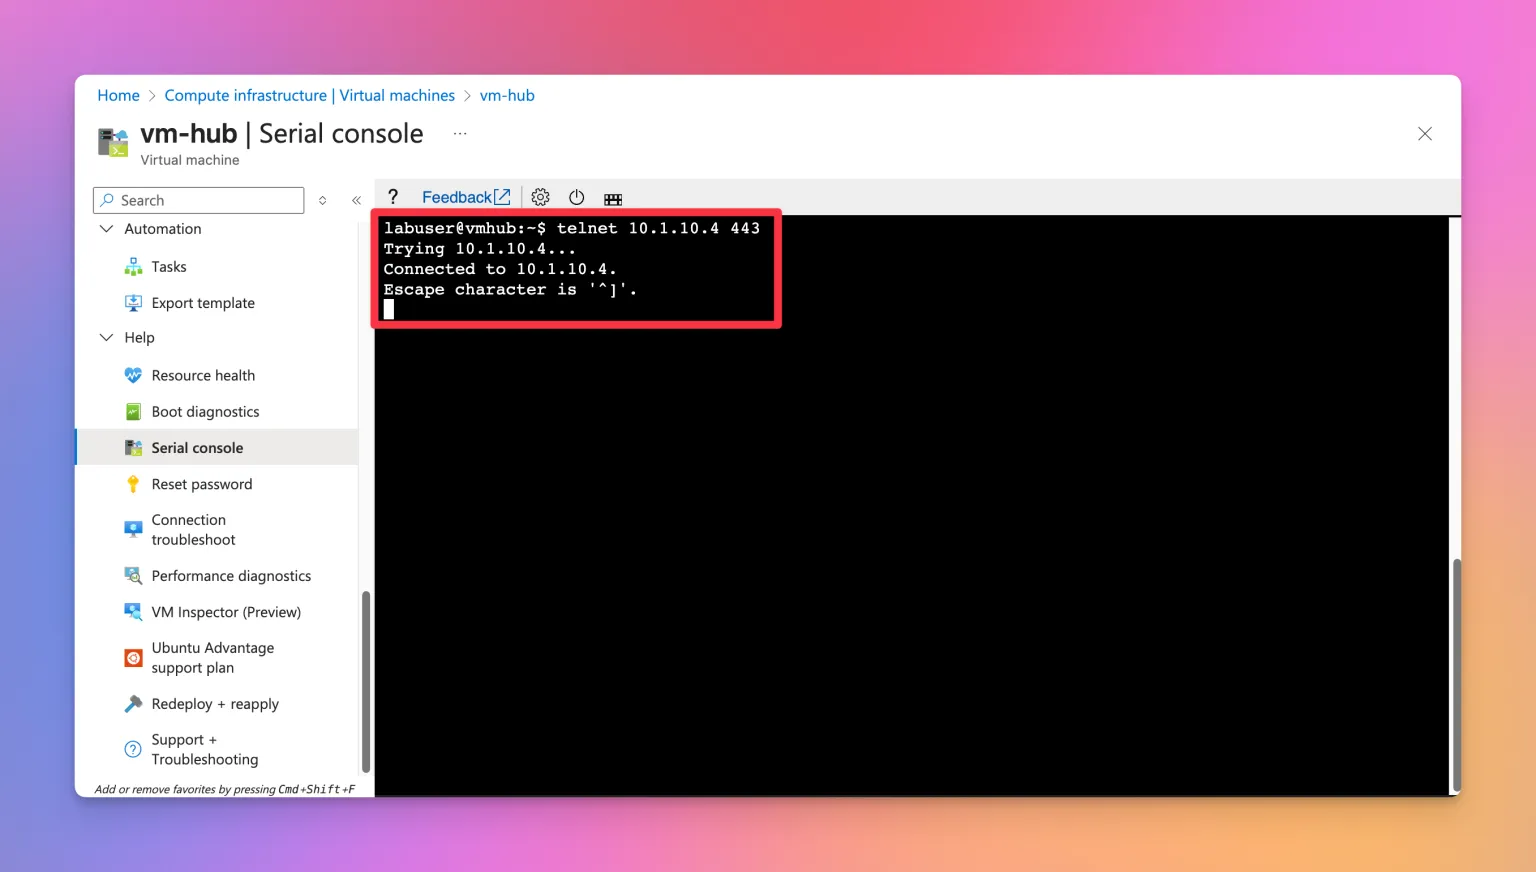Collapse the sidebar menu with double chevron

tap(356, 201)
